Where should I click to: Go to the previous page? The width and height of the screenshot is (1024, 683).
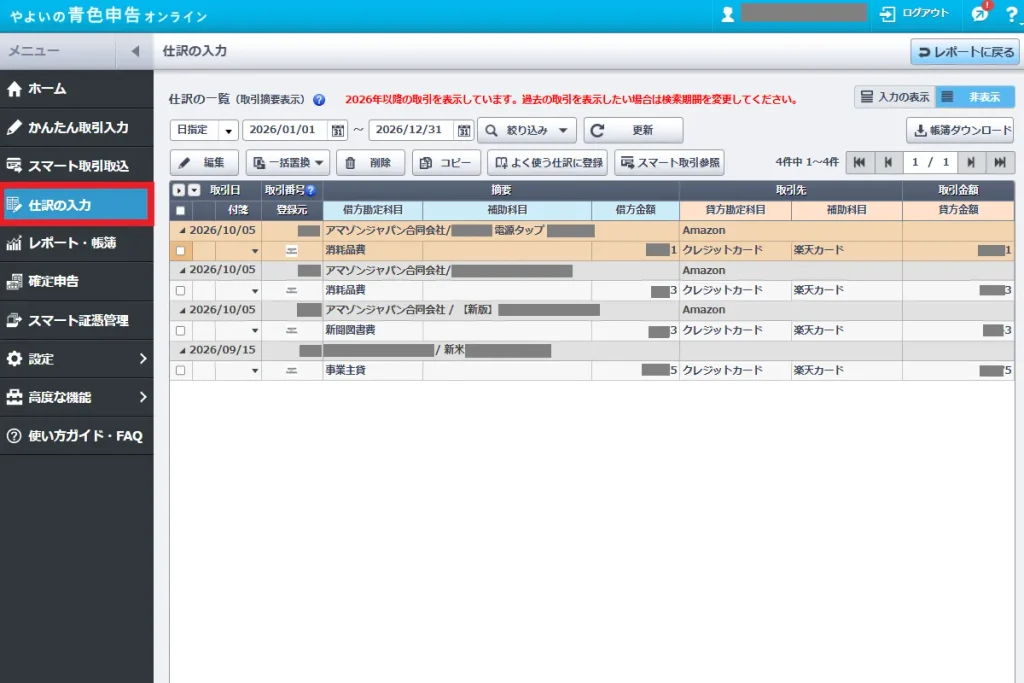pos(888,163)
